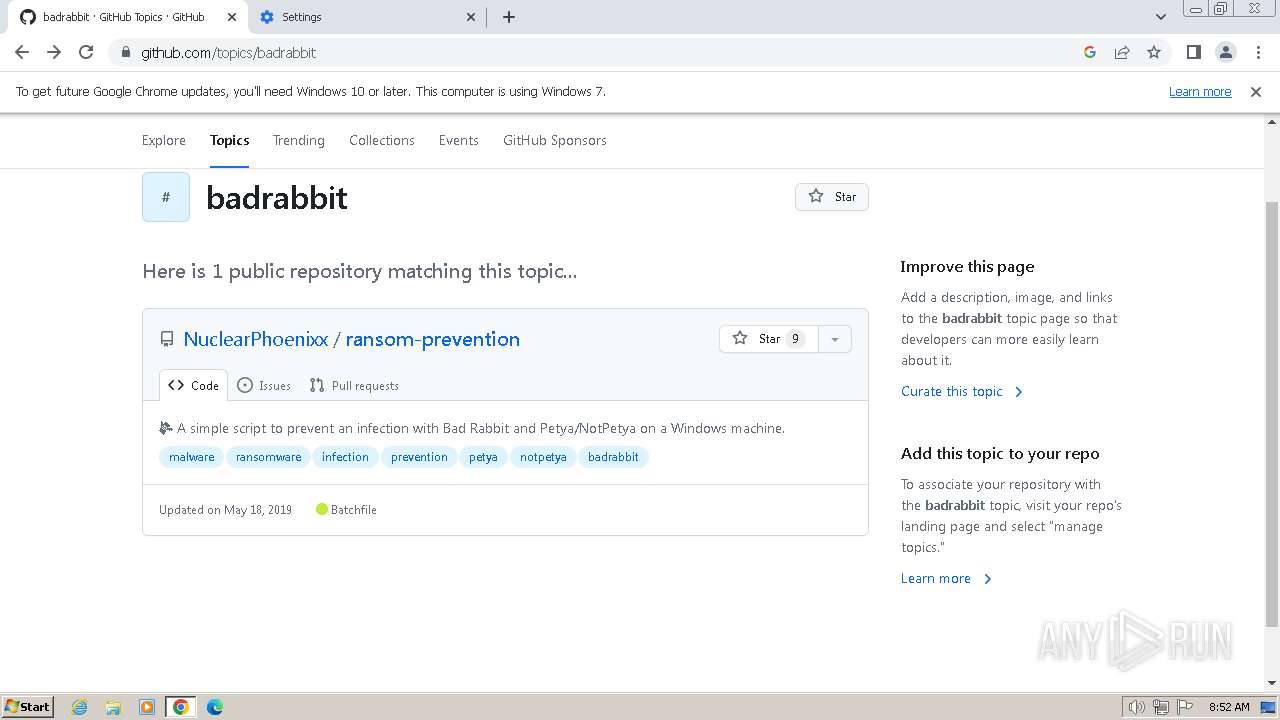Open the Windows Start menu

click(28, 706)
